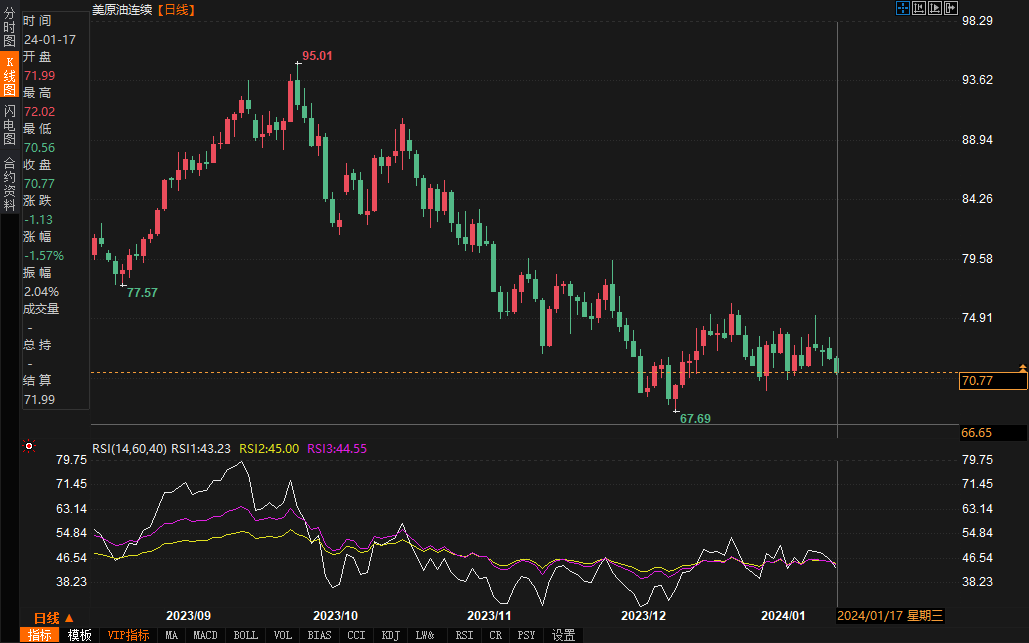Image resolution: width=1029 pixels, height=643 pixels.
Task: Click the 95.01 high price marker
Action: (317, 56)
